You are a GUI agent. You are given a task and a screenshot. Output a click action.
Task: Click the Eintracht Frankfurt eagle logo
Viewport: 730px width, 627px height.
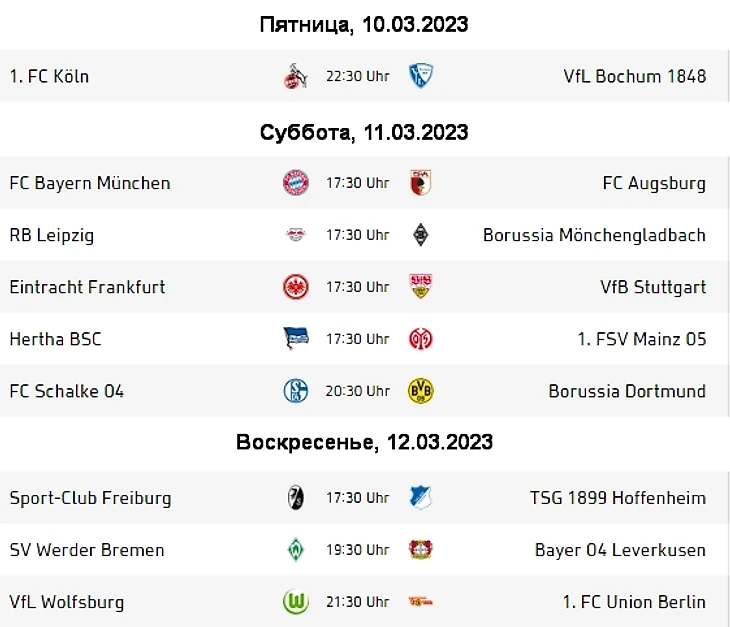click(296, 287)
